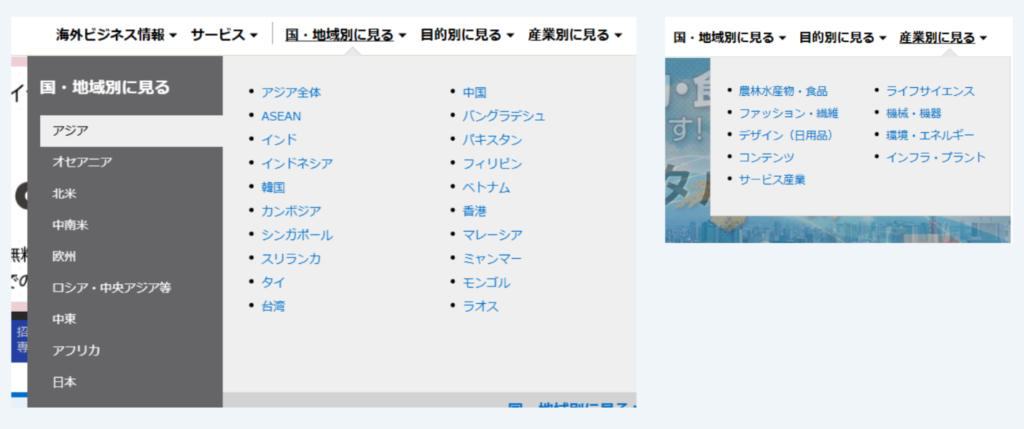The width and height of the screenshot is (1024, 429).
Task: Click the ベトナム link
Action: click(x=486, y=187)
